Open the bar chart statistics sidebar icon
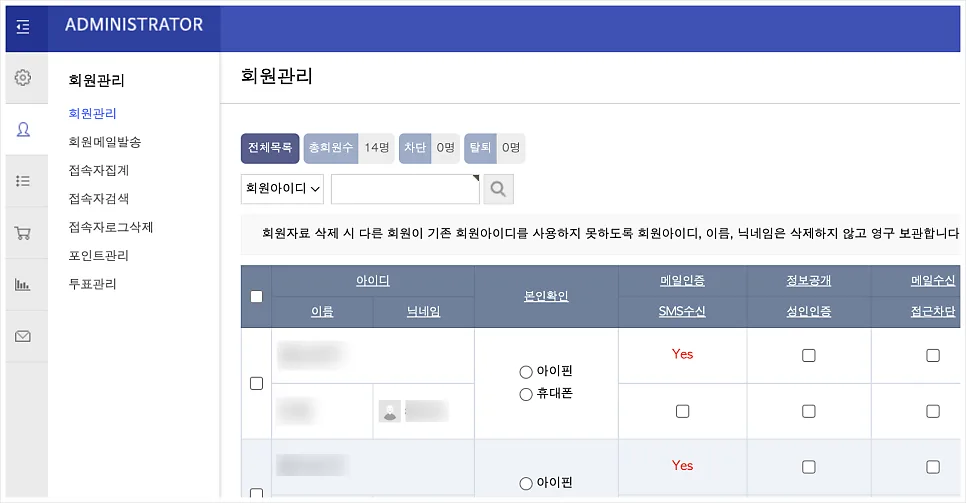 pos(23,284)
